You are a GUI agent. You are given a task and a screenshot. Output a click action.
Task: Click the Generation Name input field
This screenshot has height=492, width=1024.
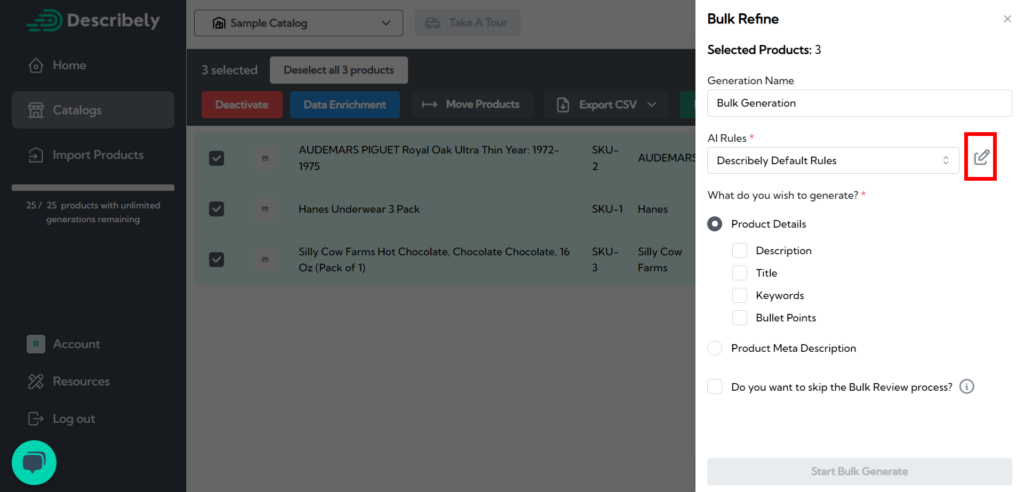click(x=858, y=103)
